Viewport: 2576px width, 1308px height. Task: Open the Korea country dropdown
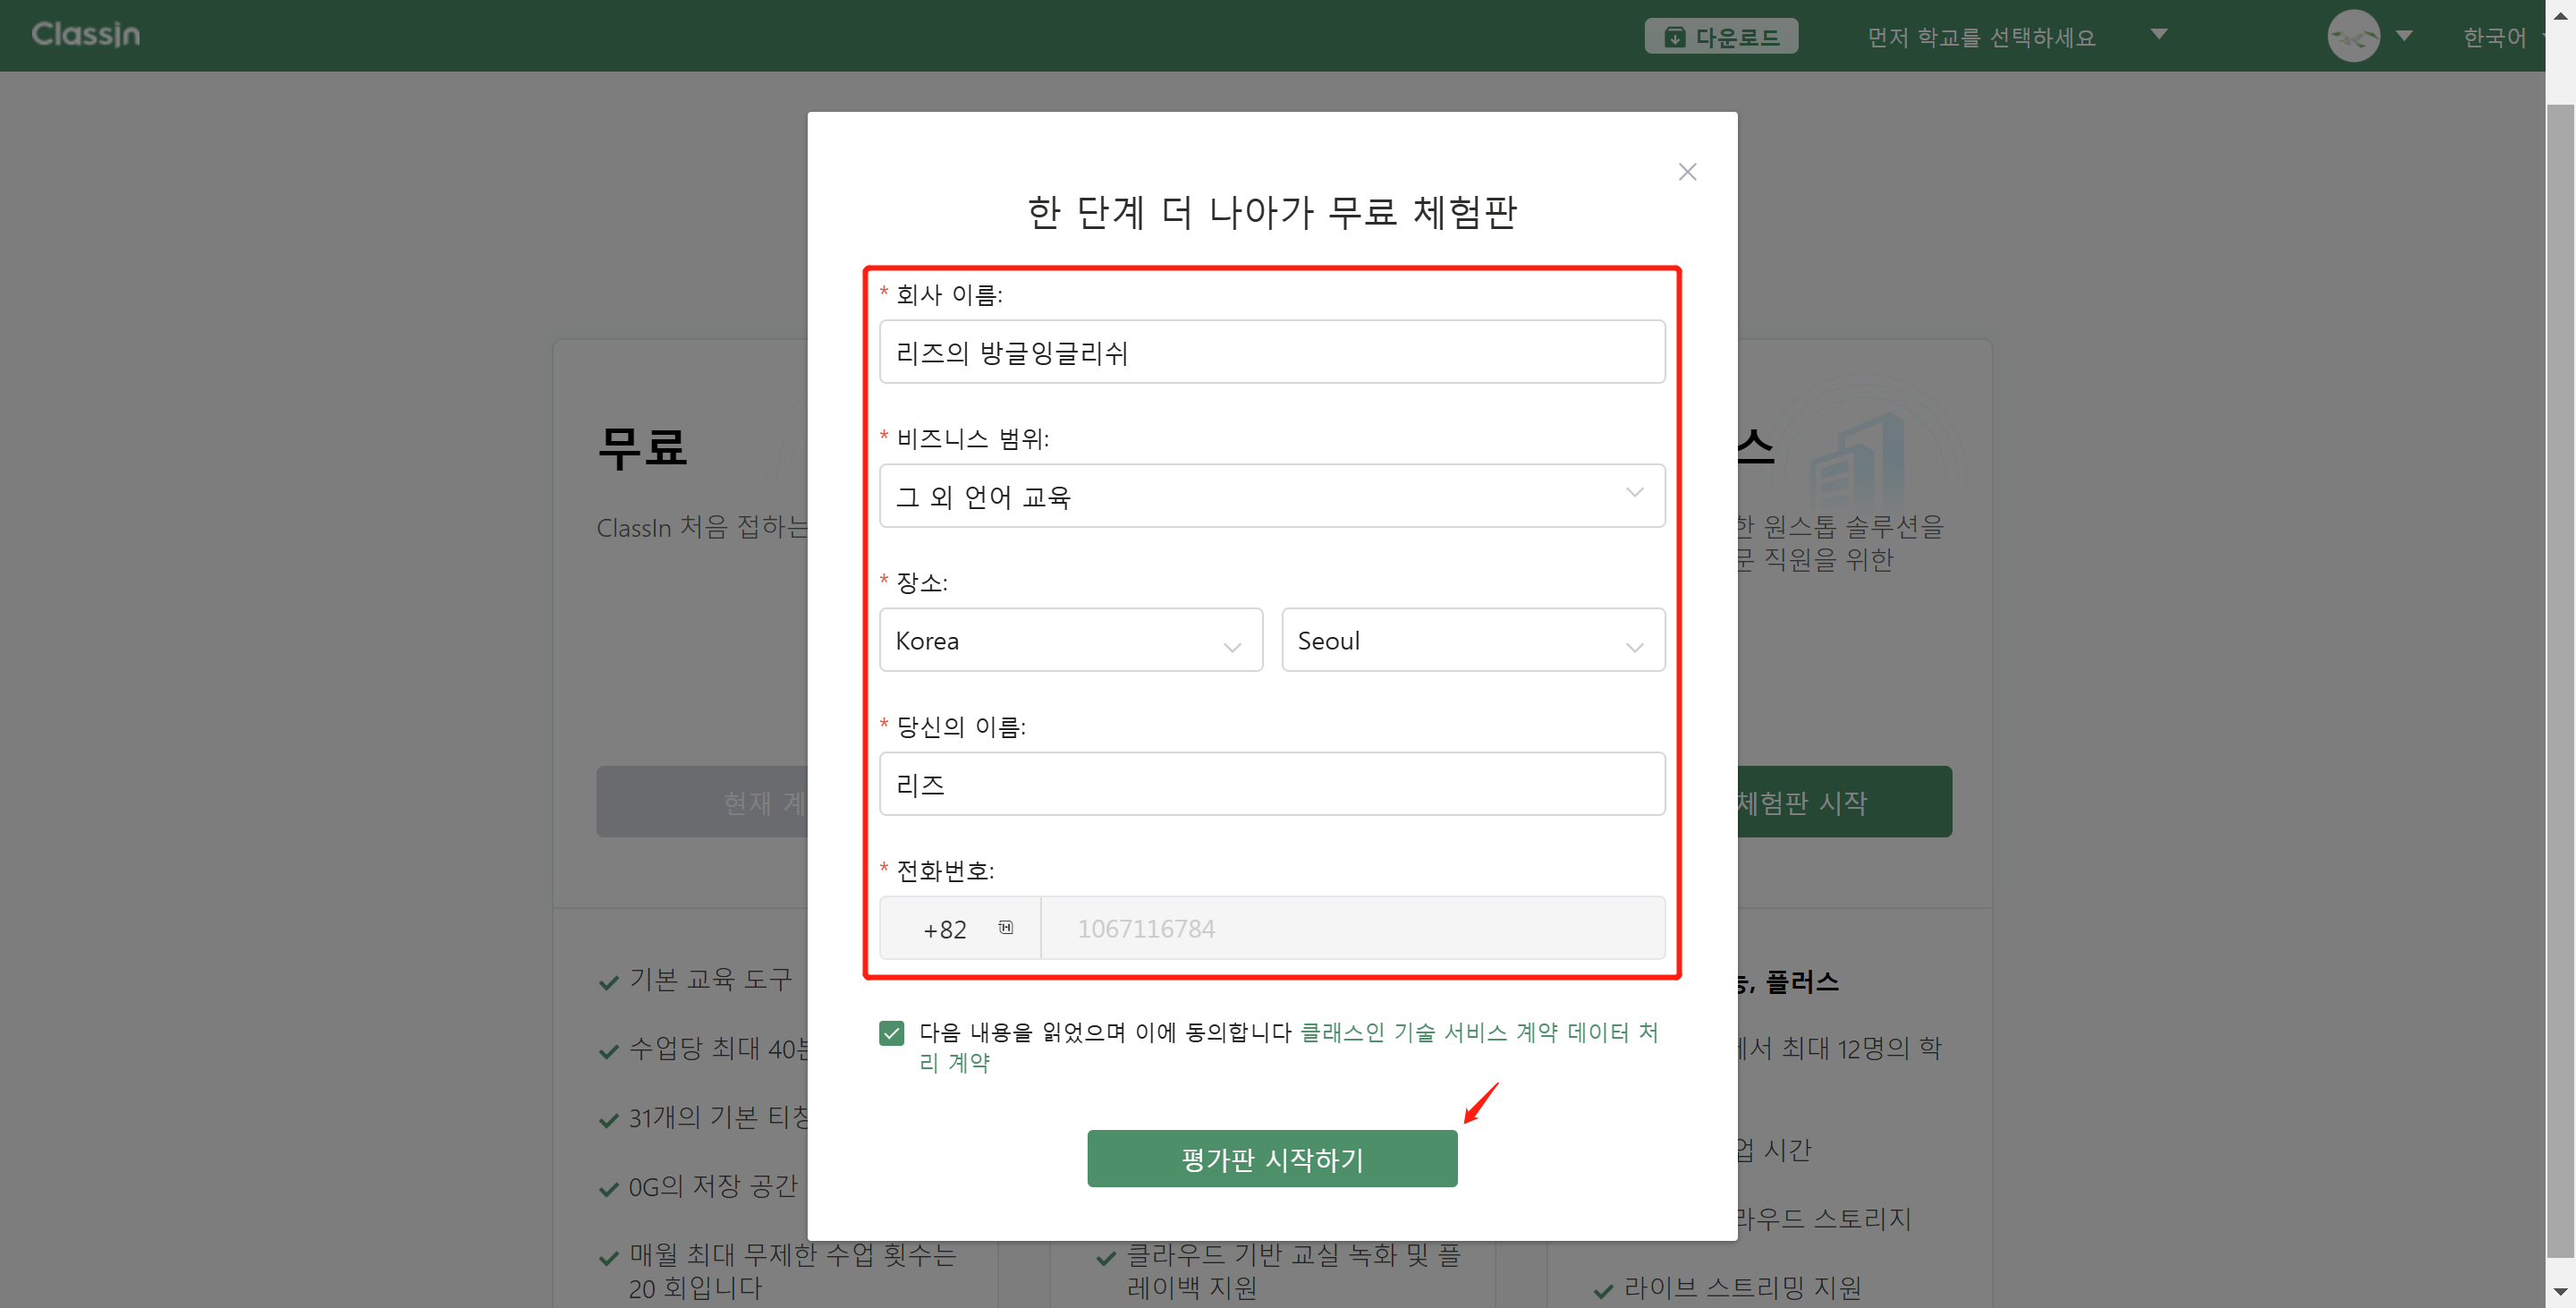[1071, 640]
